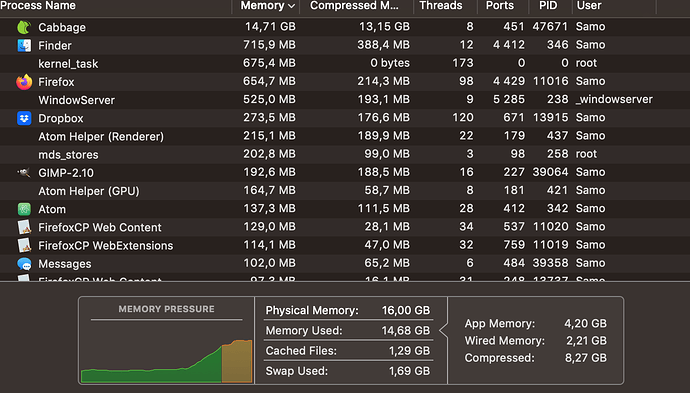Select the Finder process name
The image size is (690, 393).
click(55, 46)
